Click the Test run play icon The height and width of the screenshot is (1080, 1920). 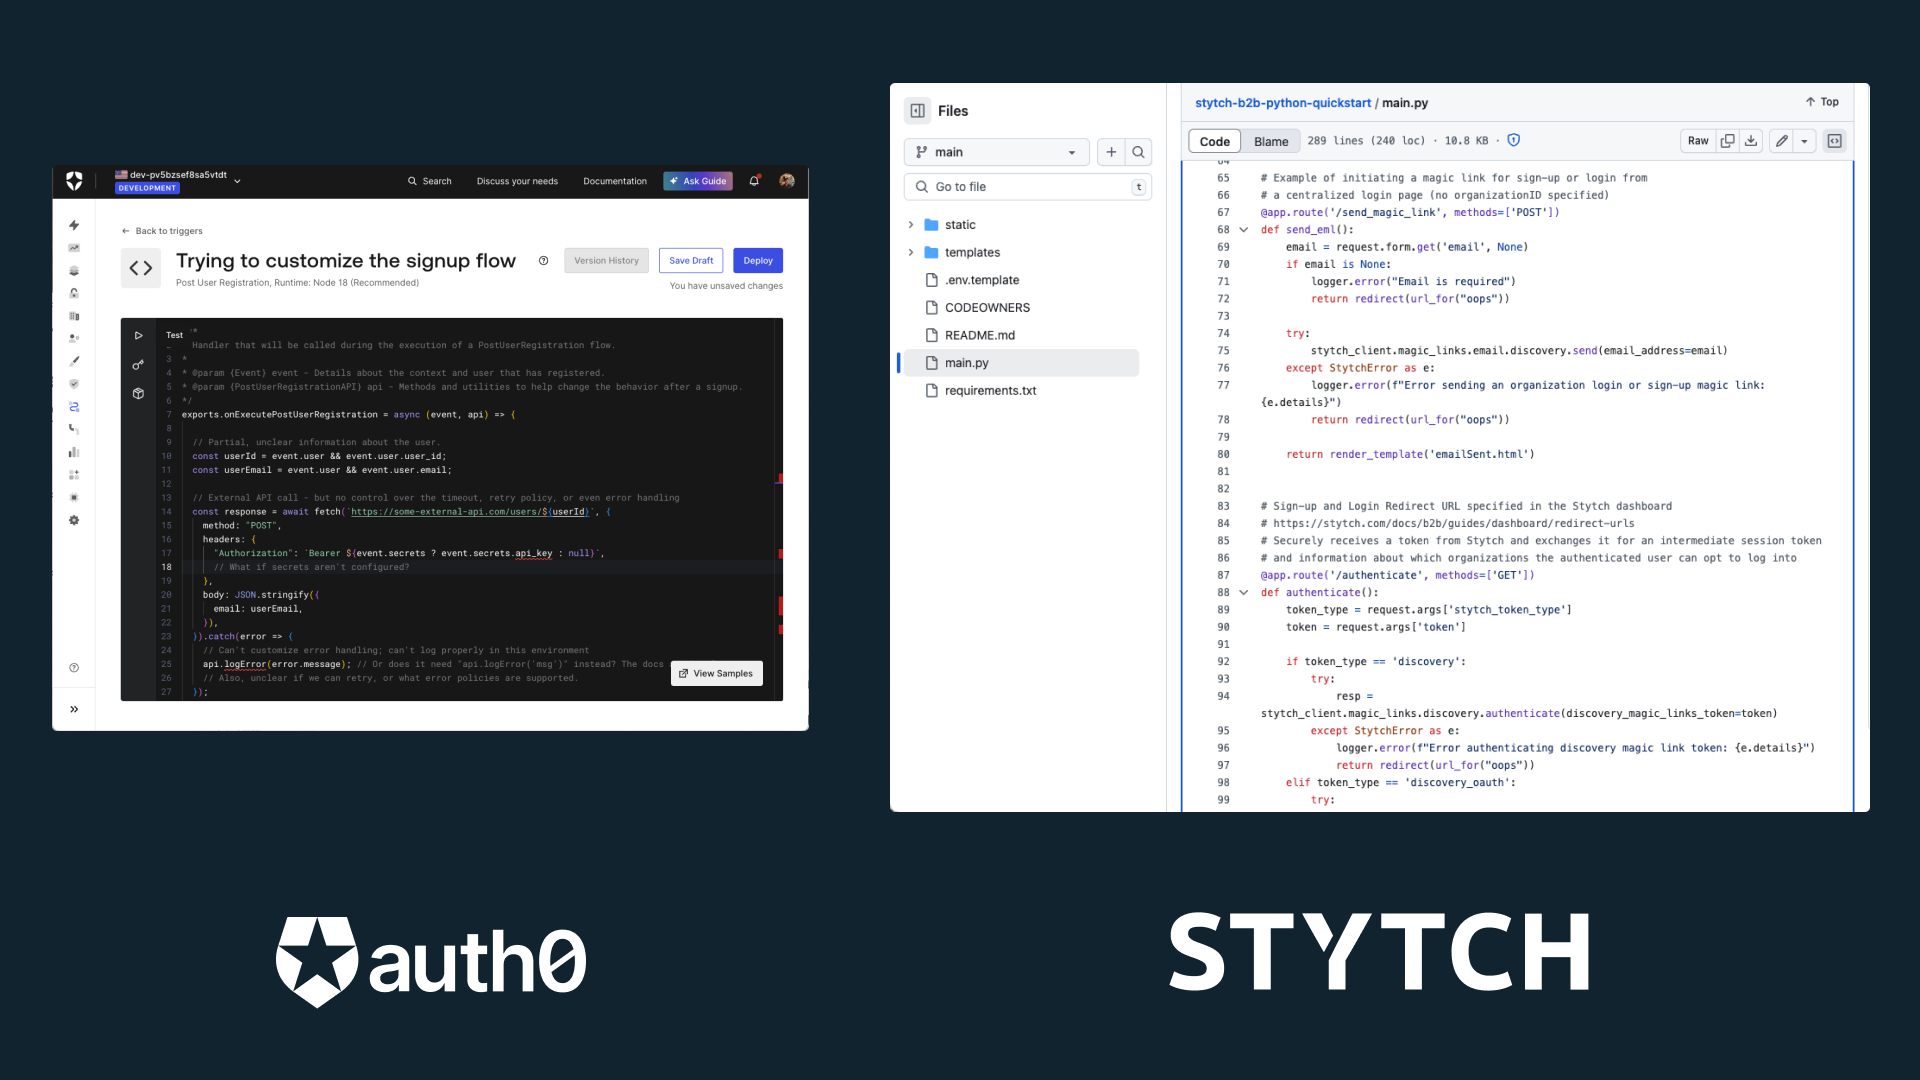[138, 336]
